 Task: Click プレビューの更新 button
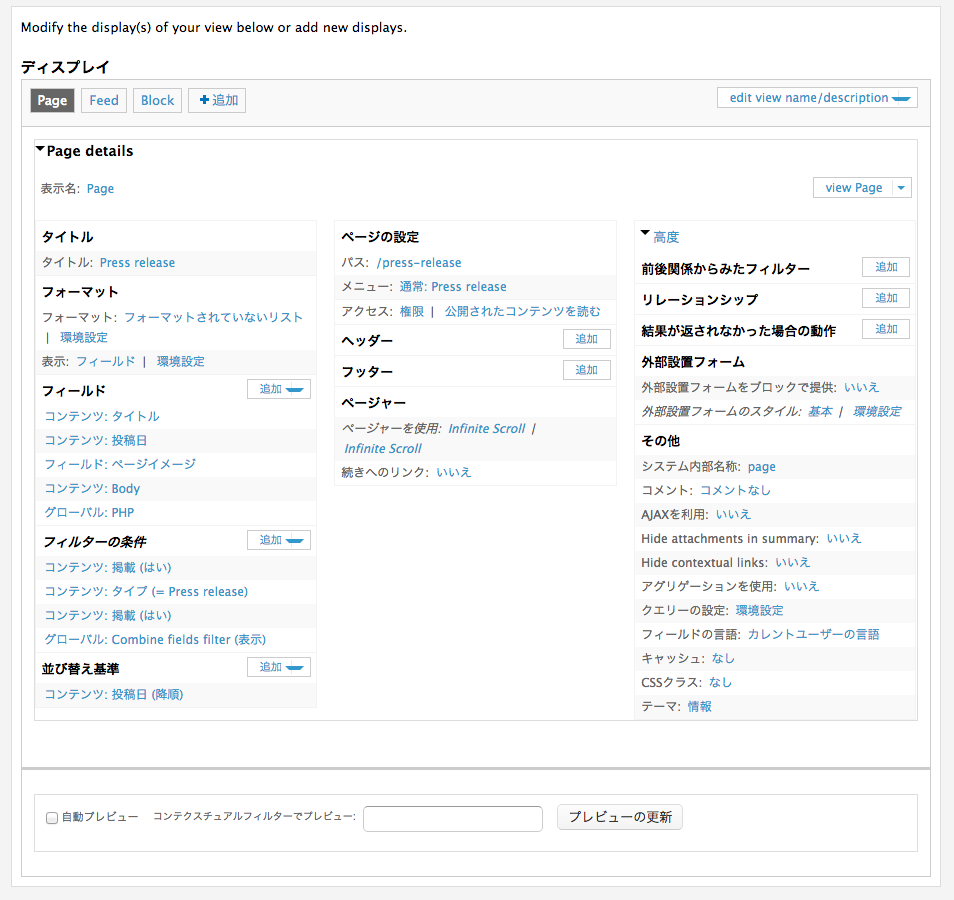pyautogui.click(x=619, y=817)
